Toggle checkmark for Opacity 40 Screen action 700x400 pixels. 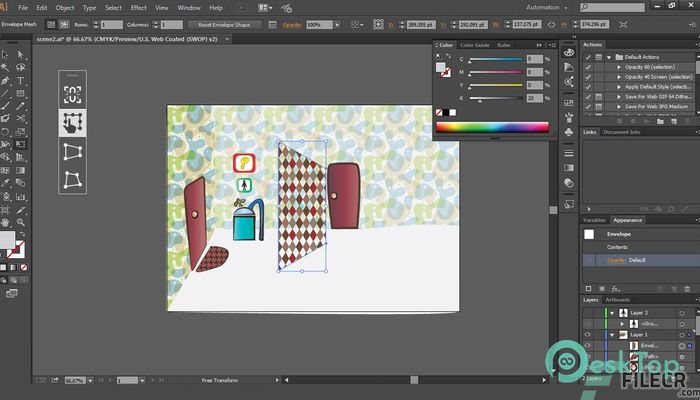click(588, 77)
